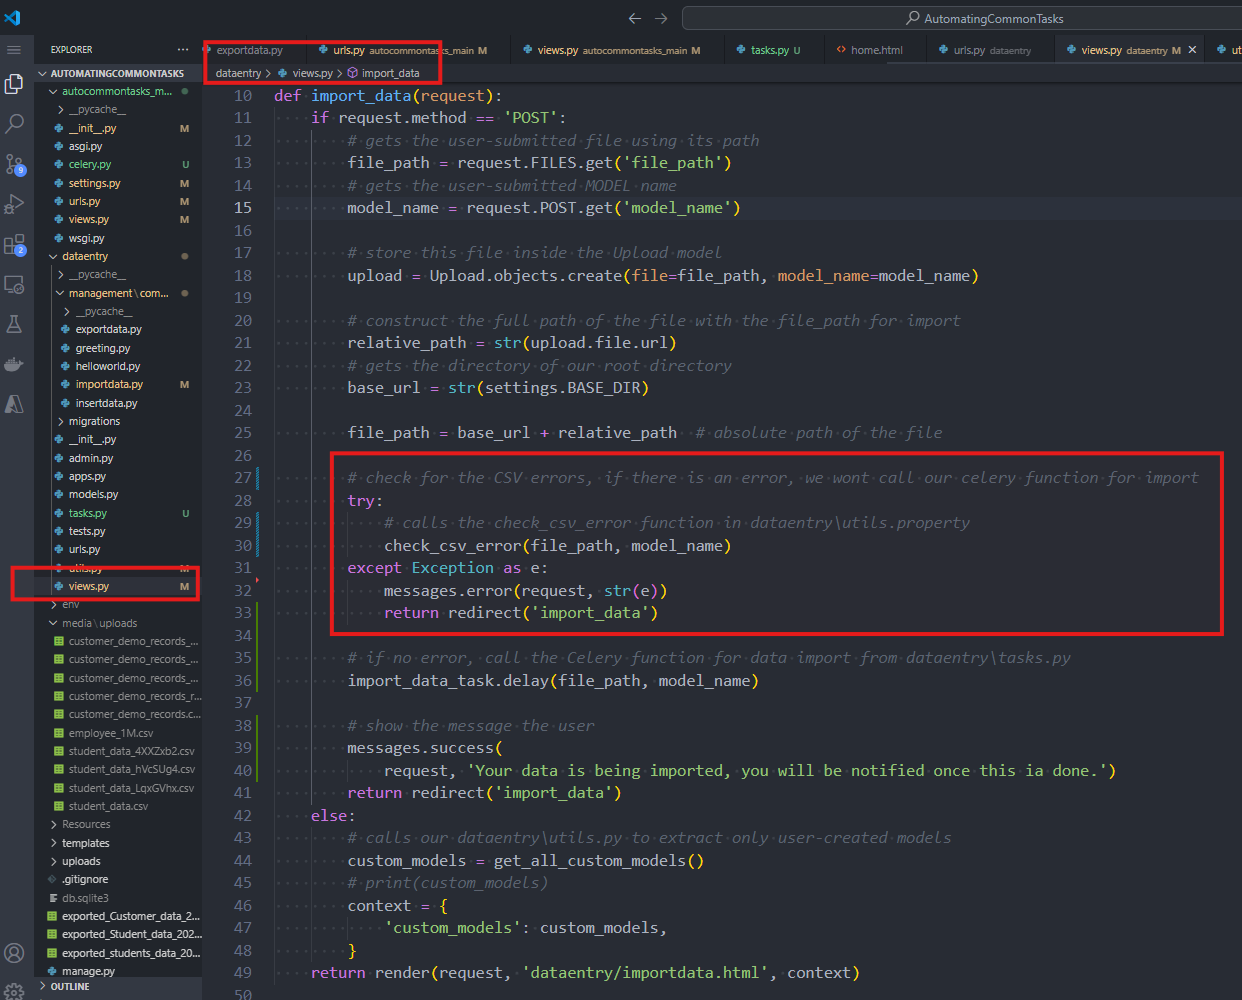Expand the uploads folder
Viewport: 1242px width, 1000px height.
[x=117, y=861]
